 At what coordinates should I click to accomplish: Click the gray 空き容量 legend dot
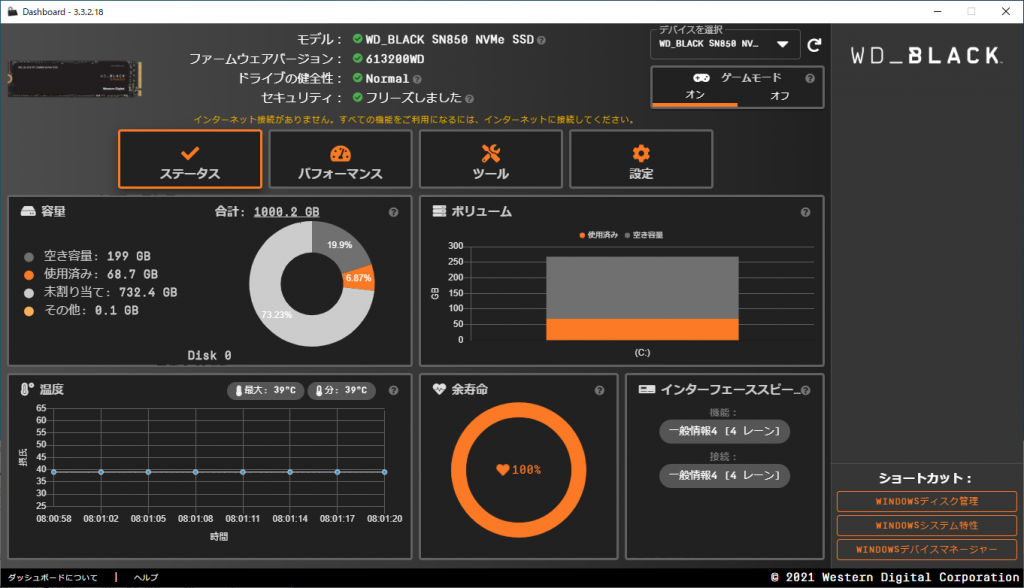(x=29, y=257)
